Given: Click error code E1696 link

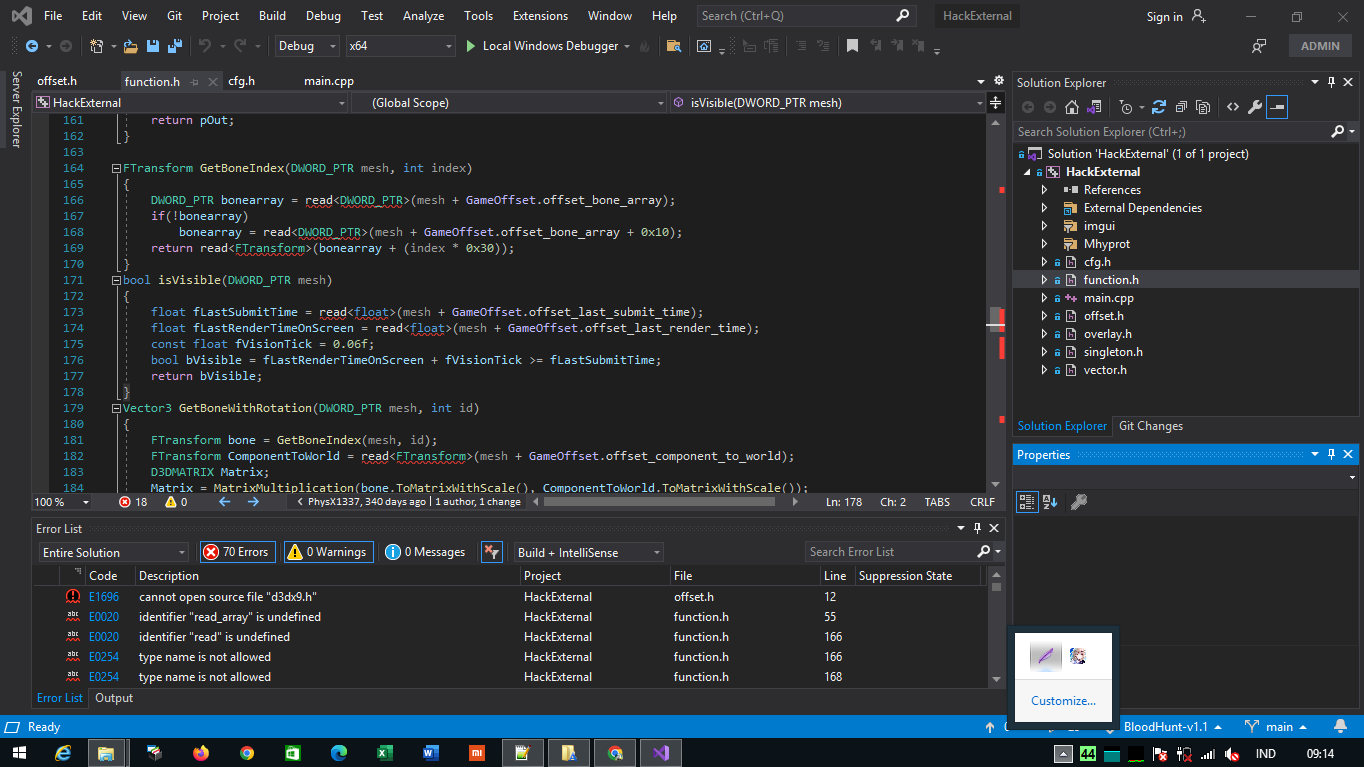Looking at the screenshot, I should [x=103, y=597].
